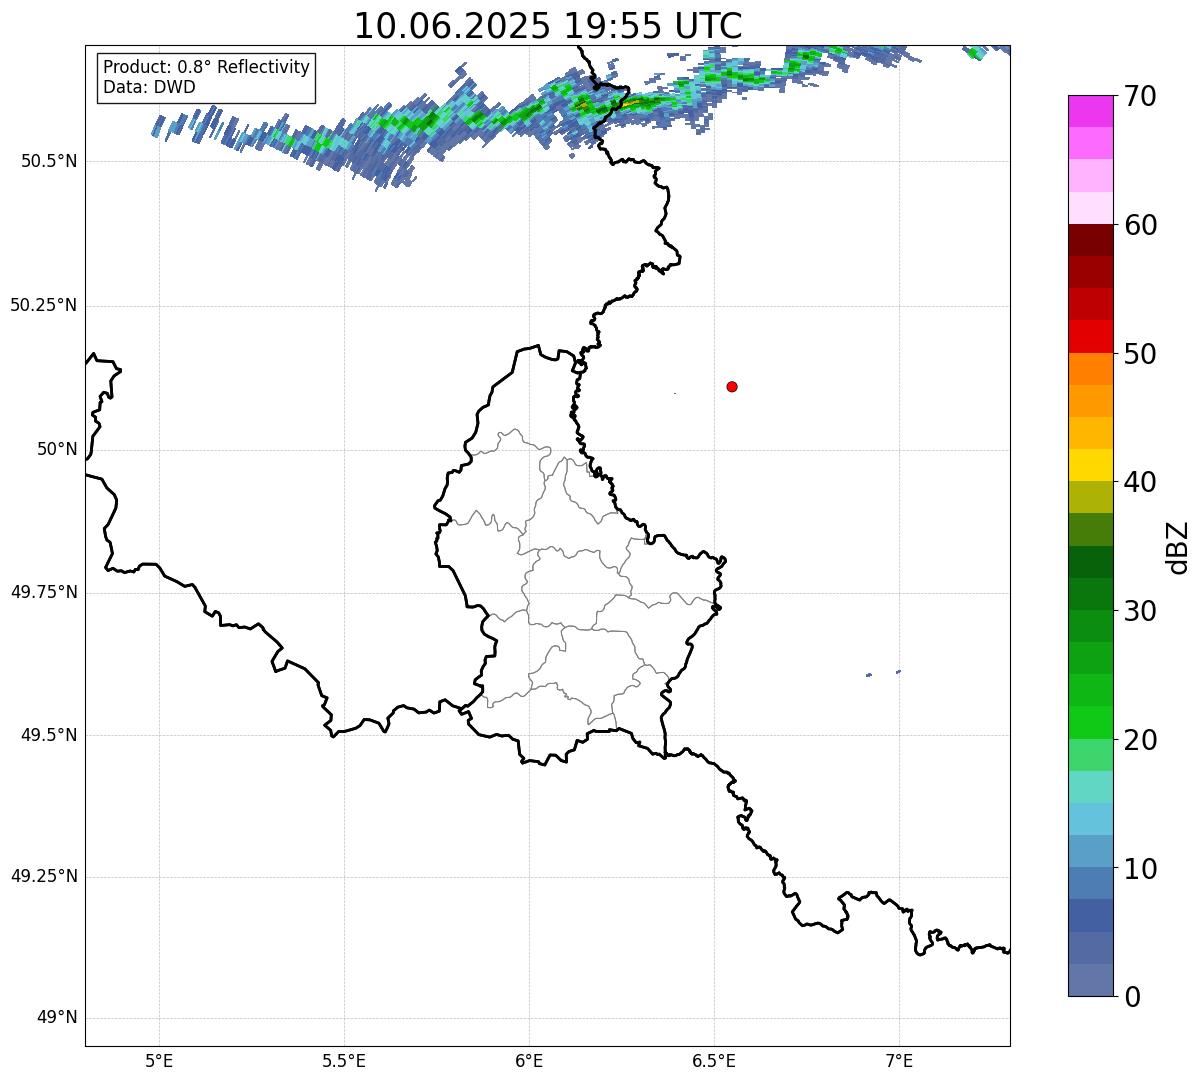
Task: Click the colorbar tick label 70
Action: [1141, 96]
